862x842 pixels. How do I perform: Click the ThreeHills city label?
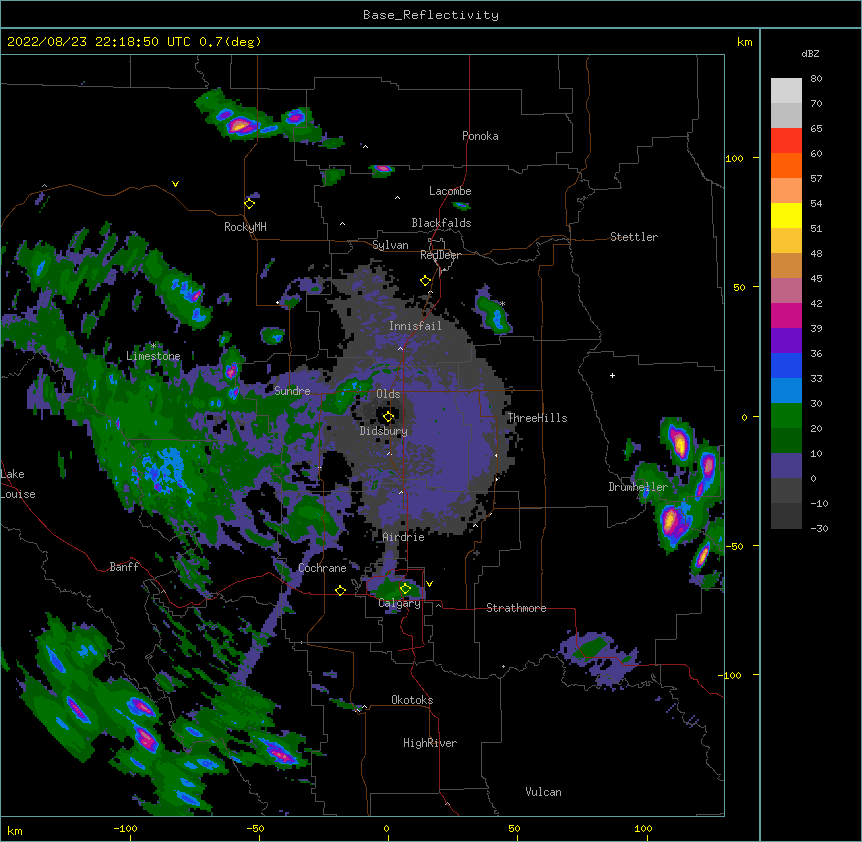pyautogui.click(x=537, y=418)
